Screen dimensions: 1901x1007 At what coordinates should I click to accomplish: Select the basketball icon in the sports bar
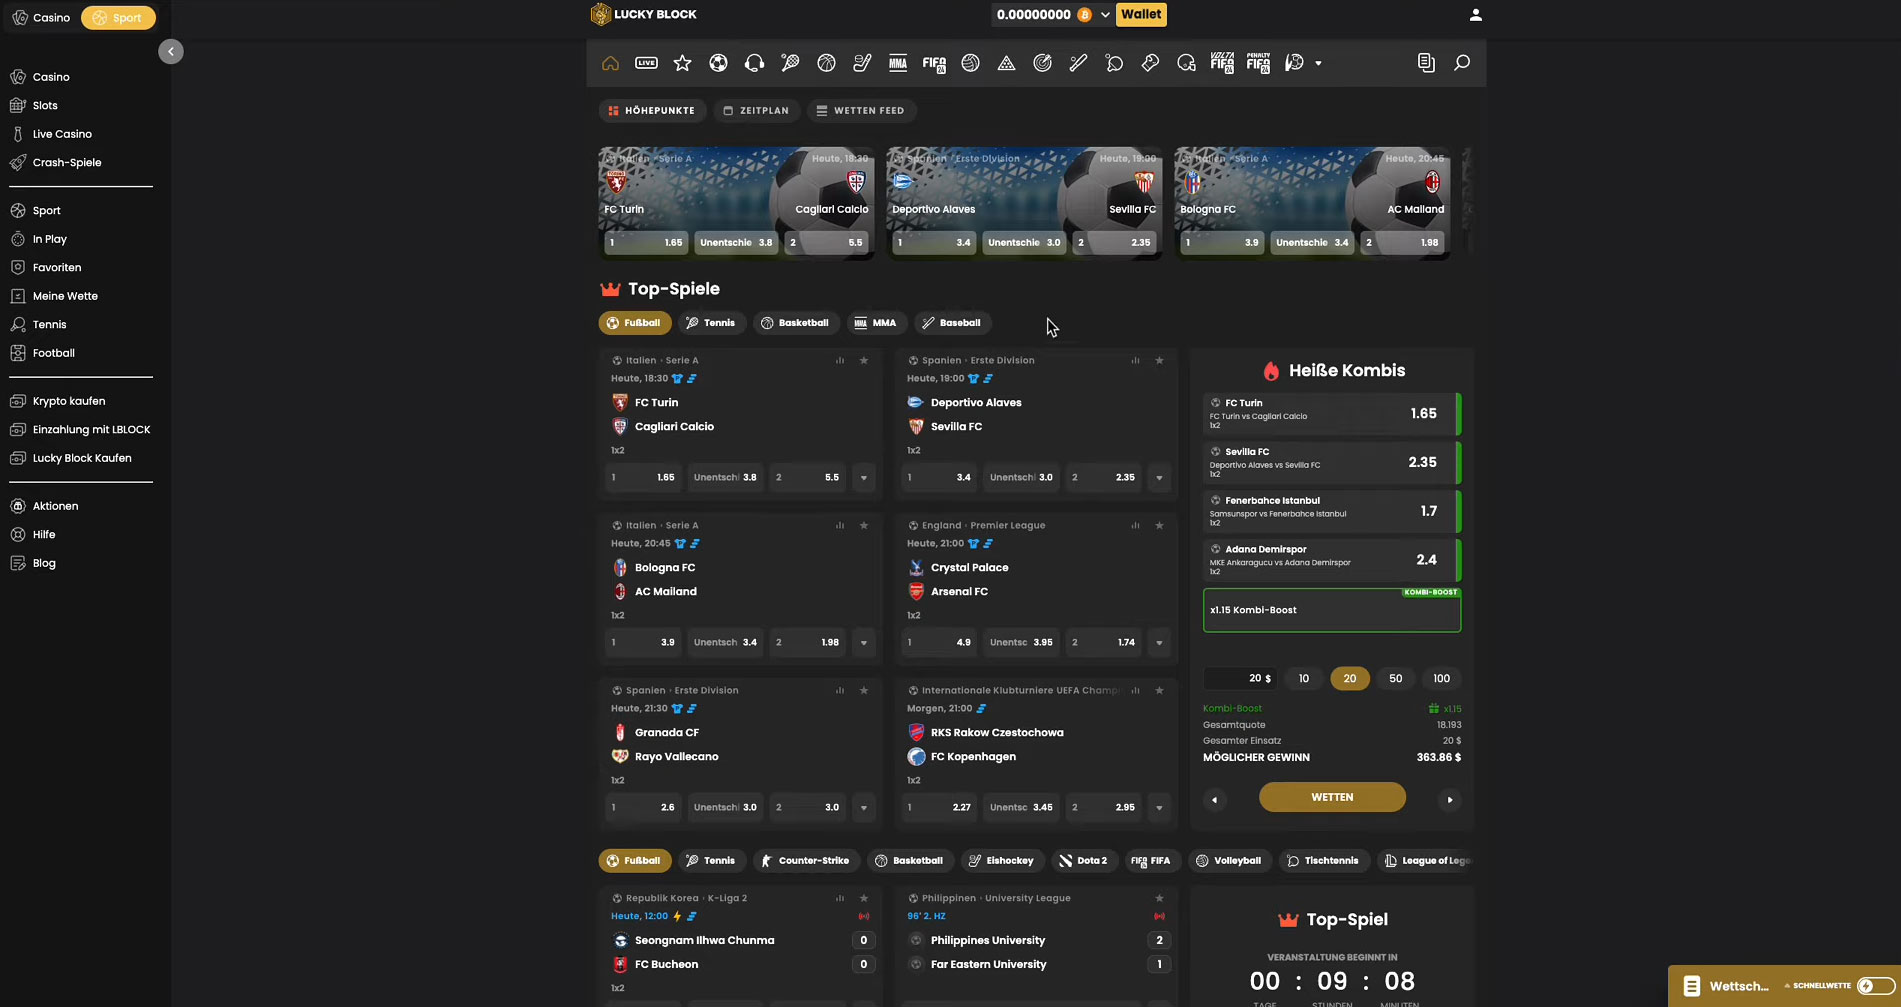pos(826,63)
